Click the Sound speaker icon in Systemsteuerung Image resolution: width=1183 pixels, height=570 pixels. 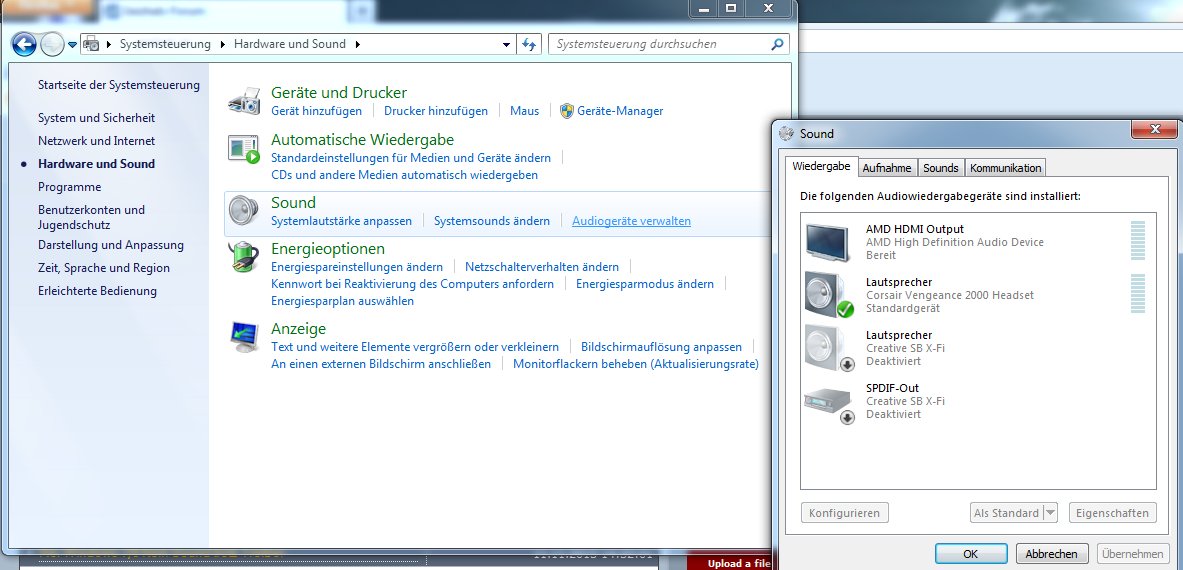[x=244, y=211]
